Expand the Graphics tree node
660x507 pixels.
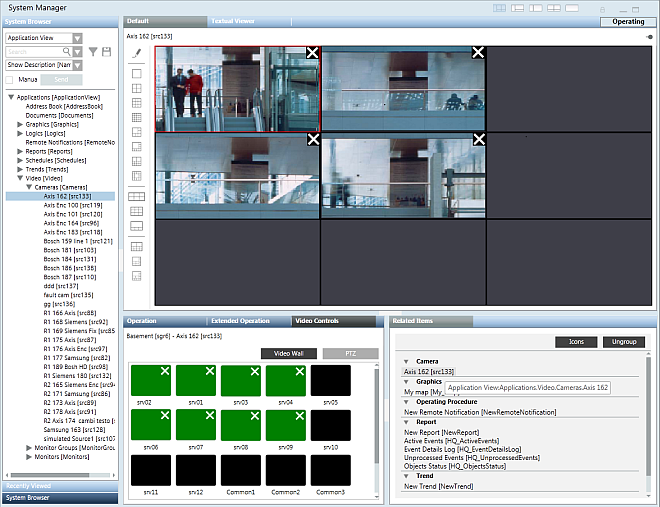click(20, 124)
